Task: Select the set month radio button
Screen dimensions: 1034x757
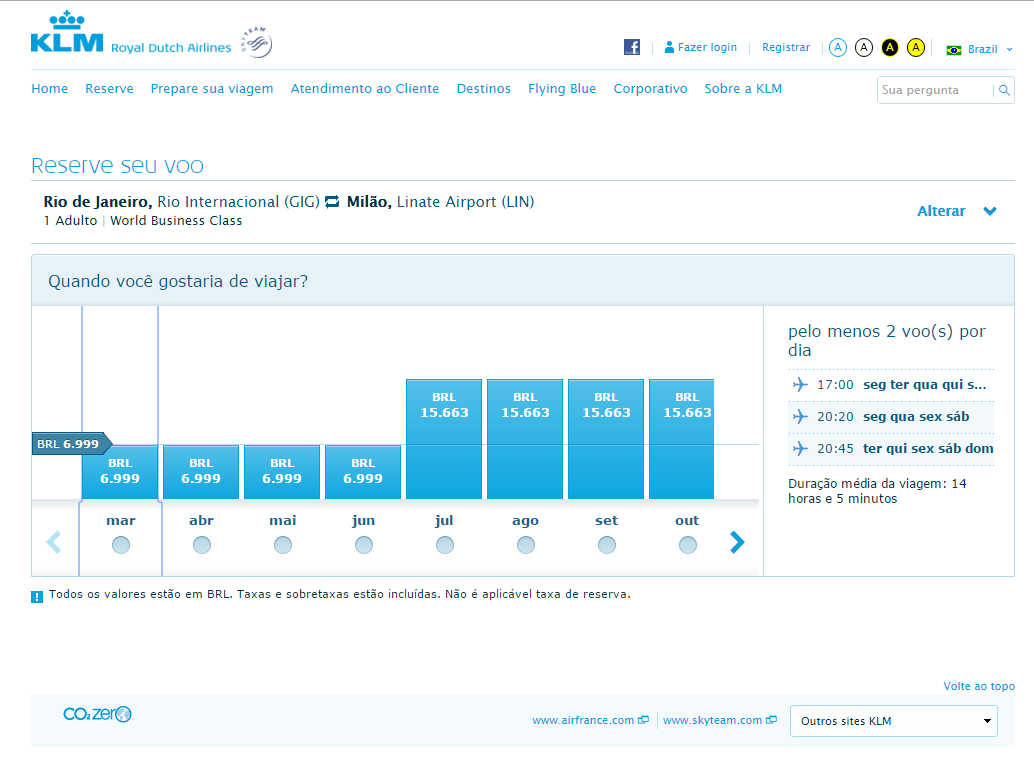Action: [607, 545]
